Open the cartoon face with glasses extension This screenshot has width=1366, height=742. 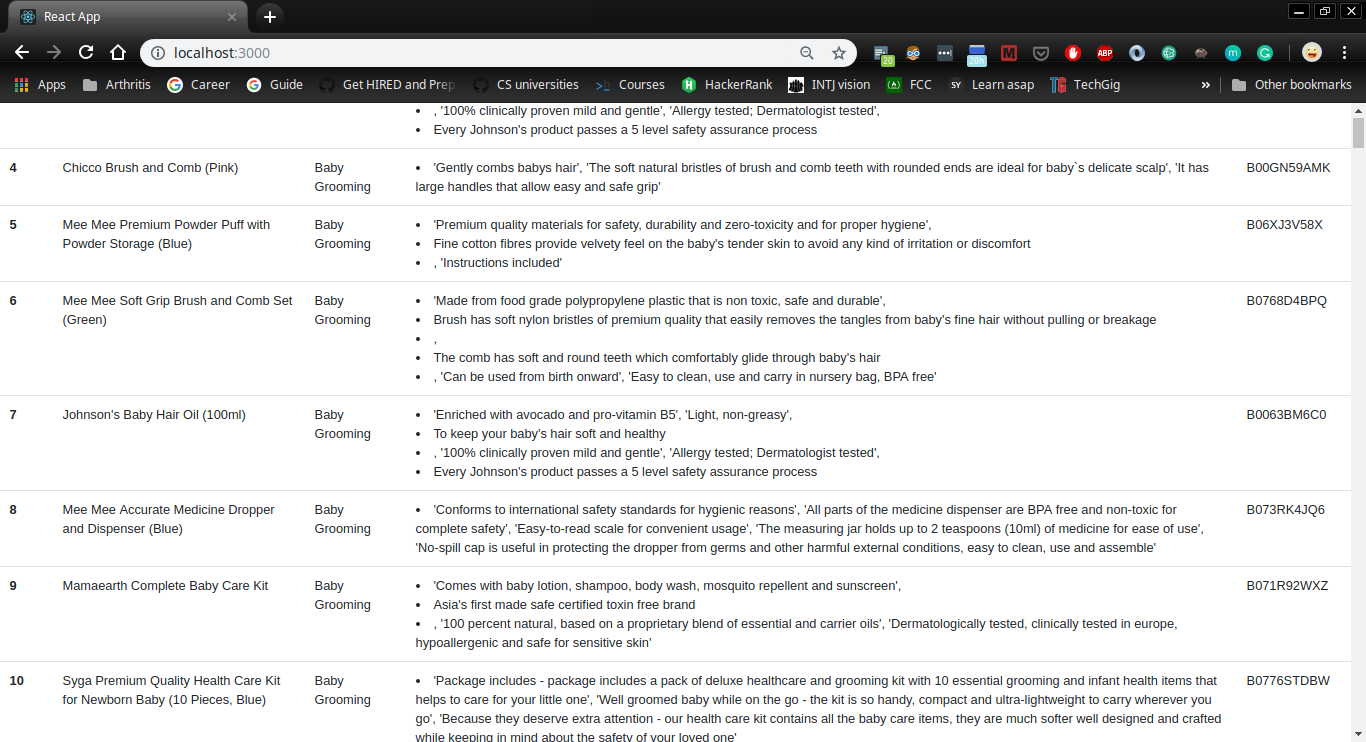coord(913,53)
